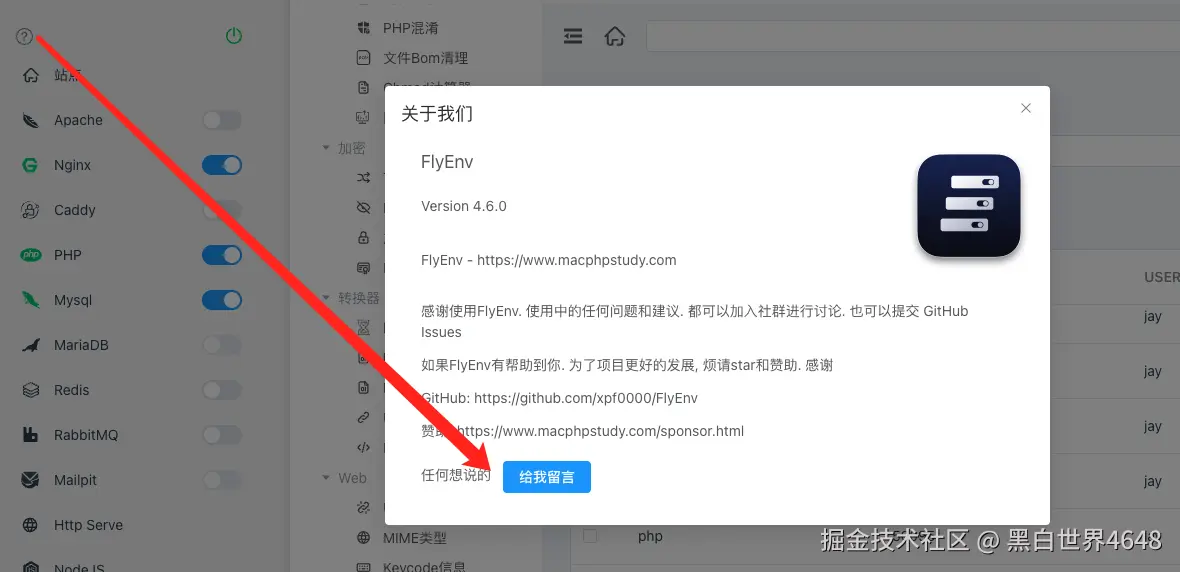Click the FlyEnv app logo in dialog
This screenshot has width=1180, height=572.
(x=969, y=205)
